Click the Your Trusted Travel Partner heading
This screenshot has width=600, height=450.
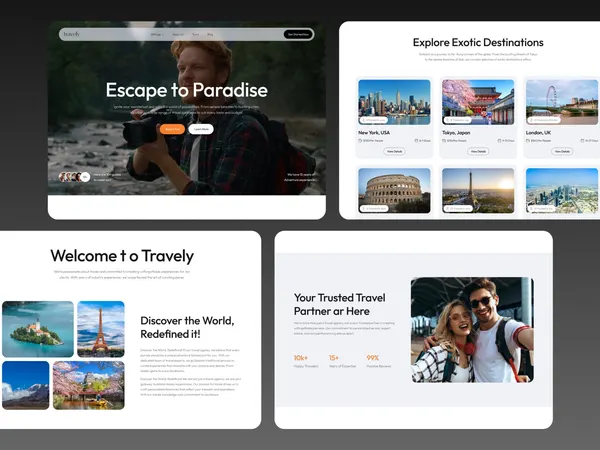pyautogui.click(x=340, y=305)
